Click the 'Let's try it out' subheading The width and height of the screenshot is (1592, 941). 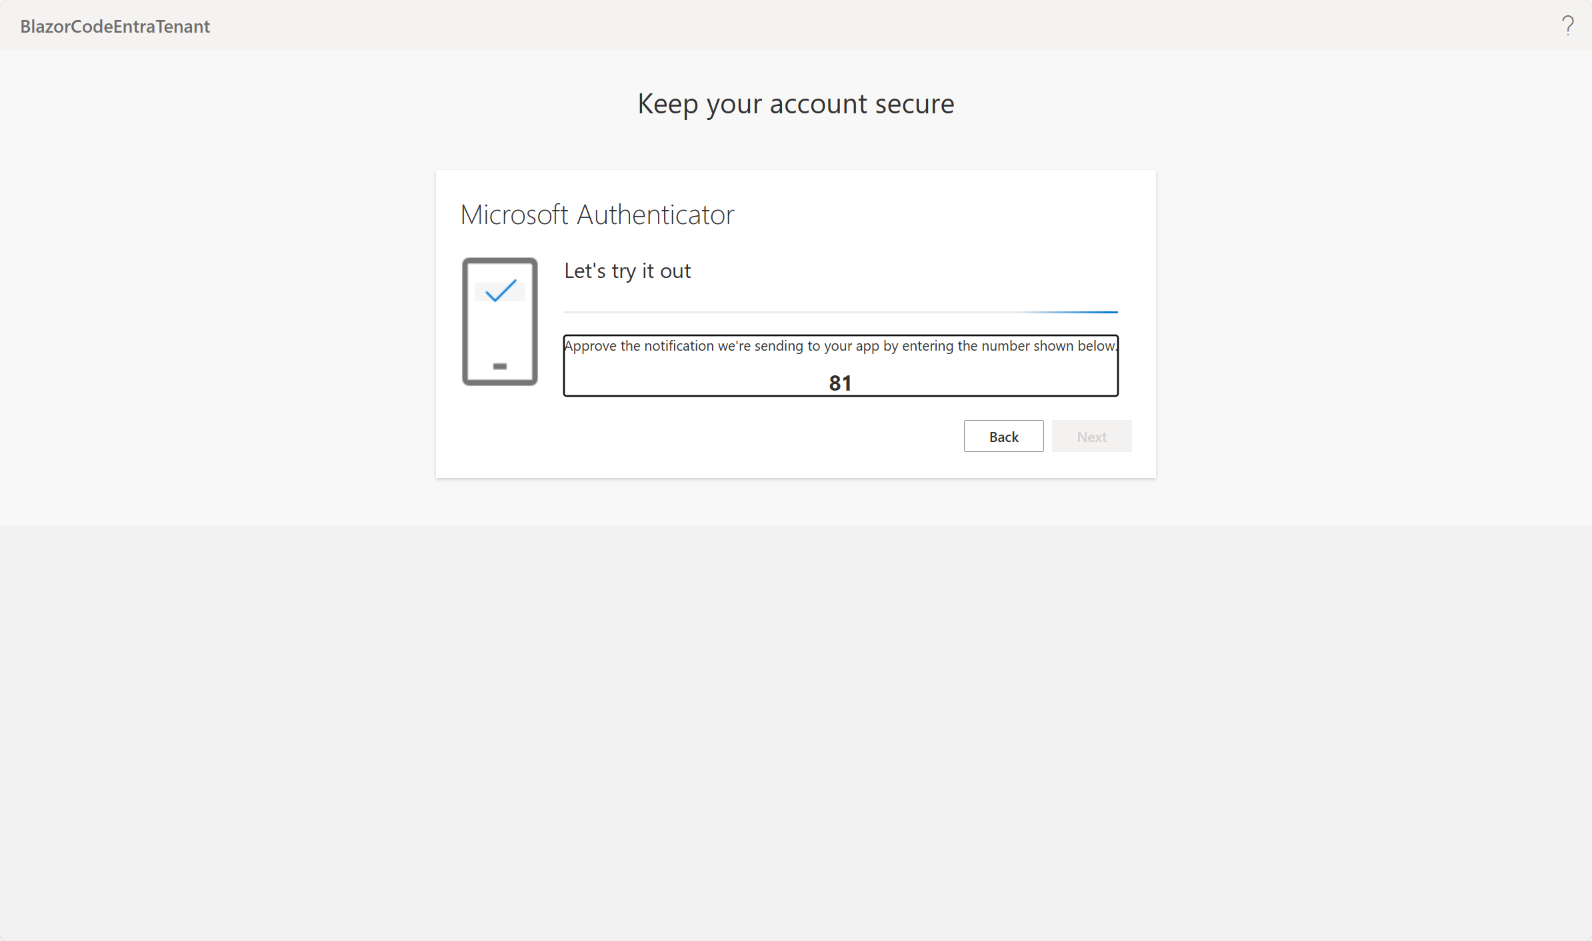point(627,271)
